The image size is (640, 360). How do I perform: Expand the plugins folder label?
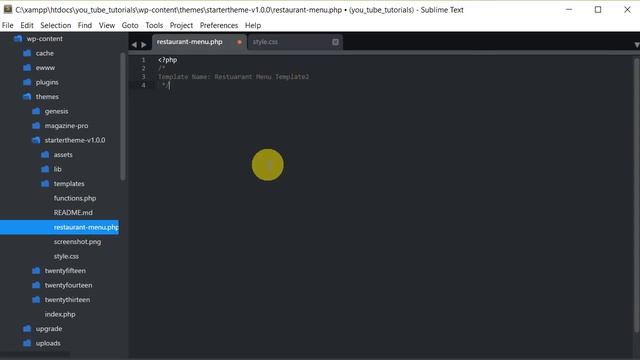[47, 82]
